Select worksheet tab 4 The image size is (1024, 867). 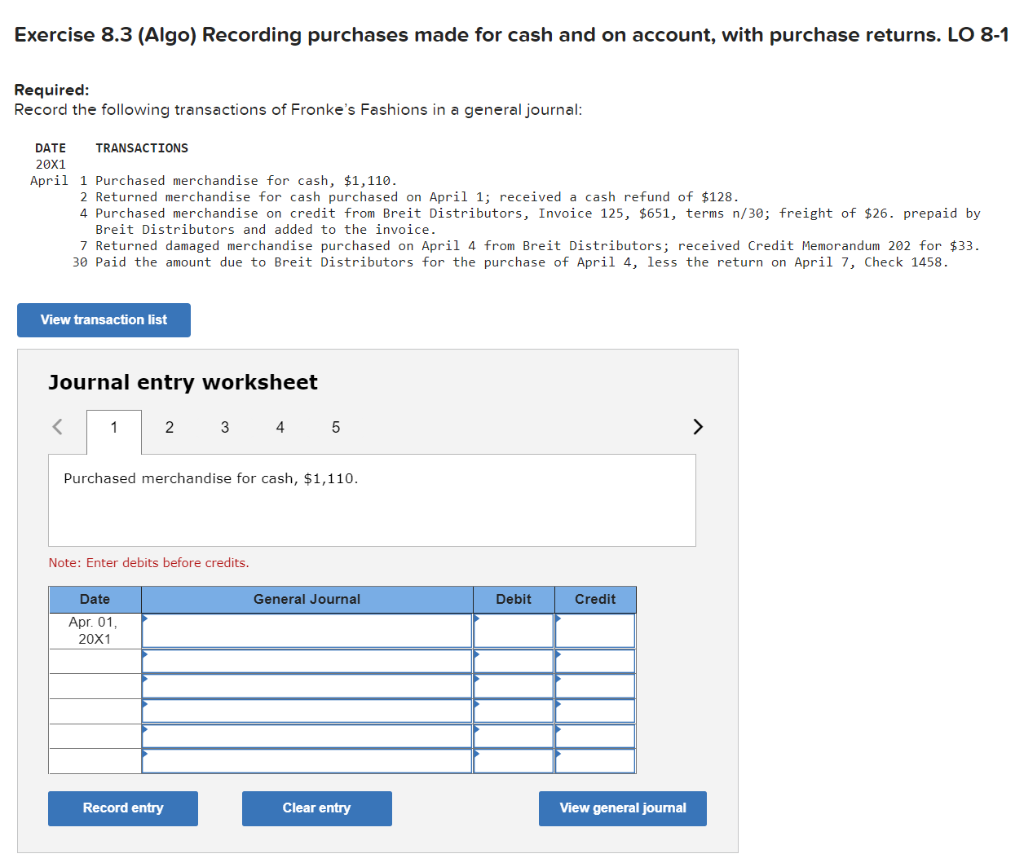point(280,427)
